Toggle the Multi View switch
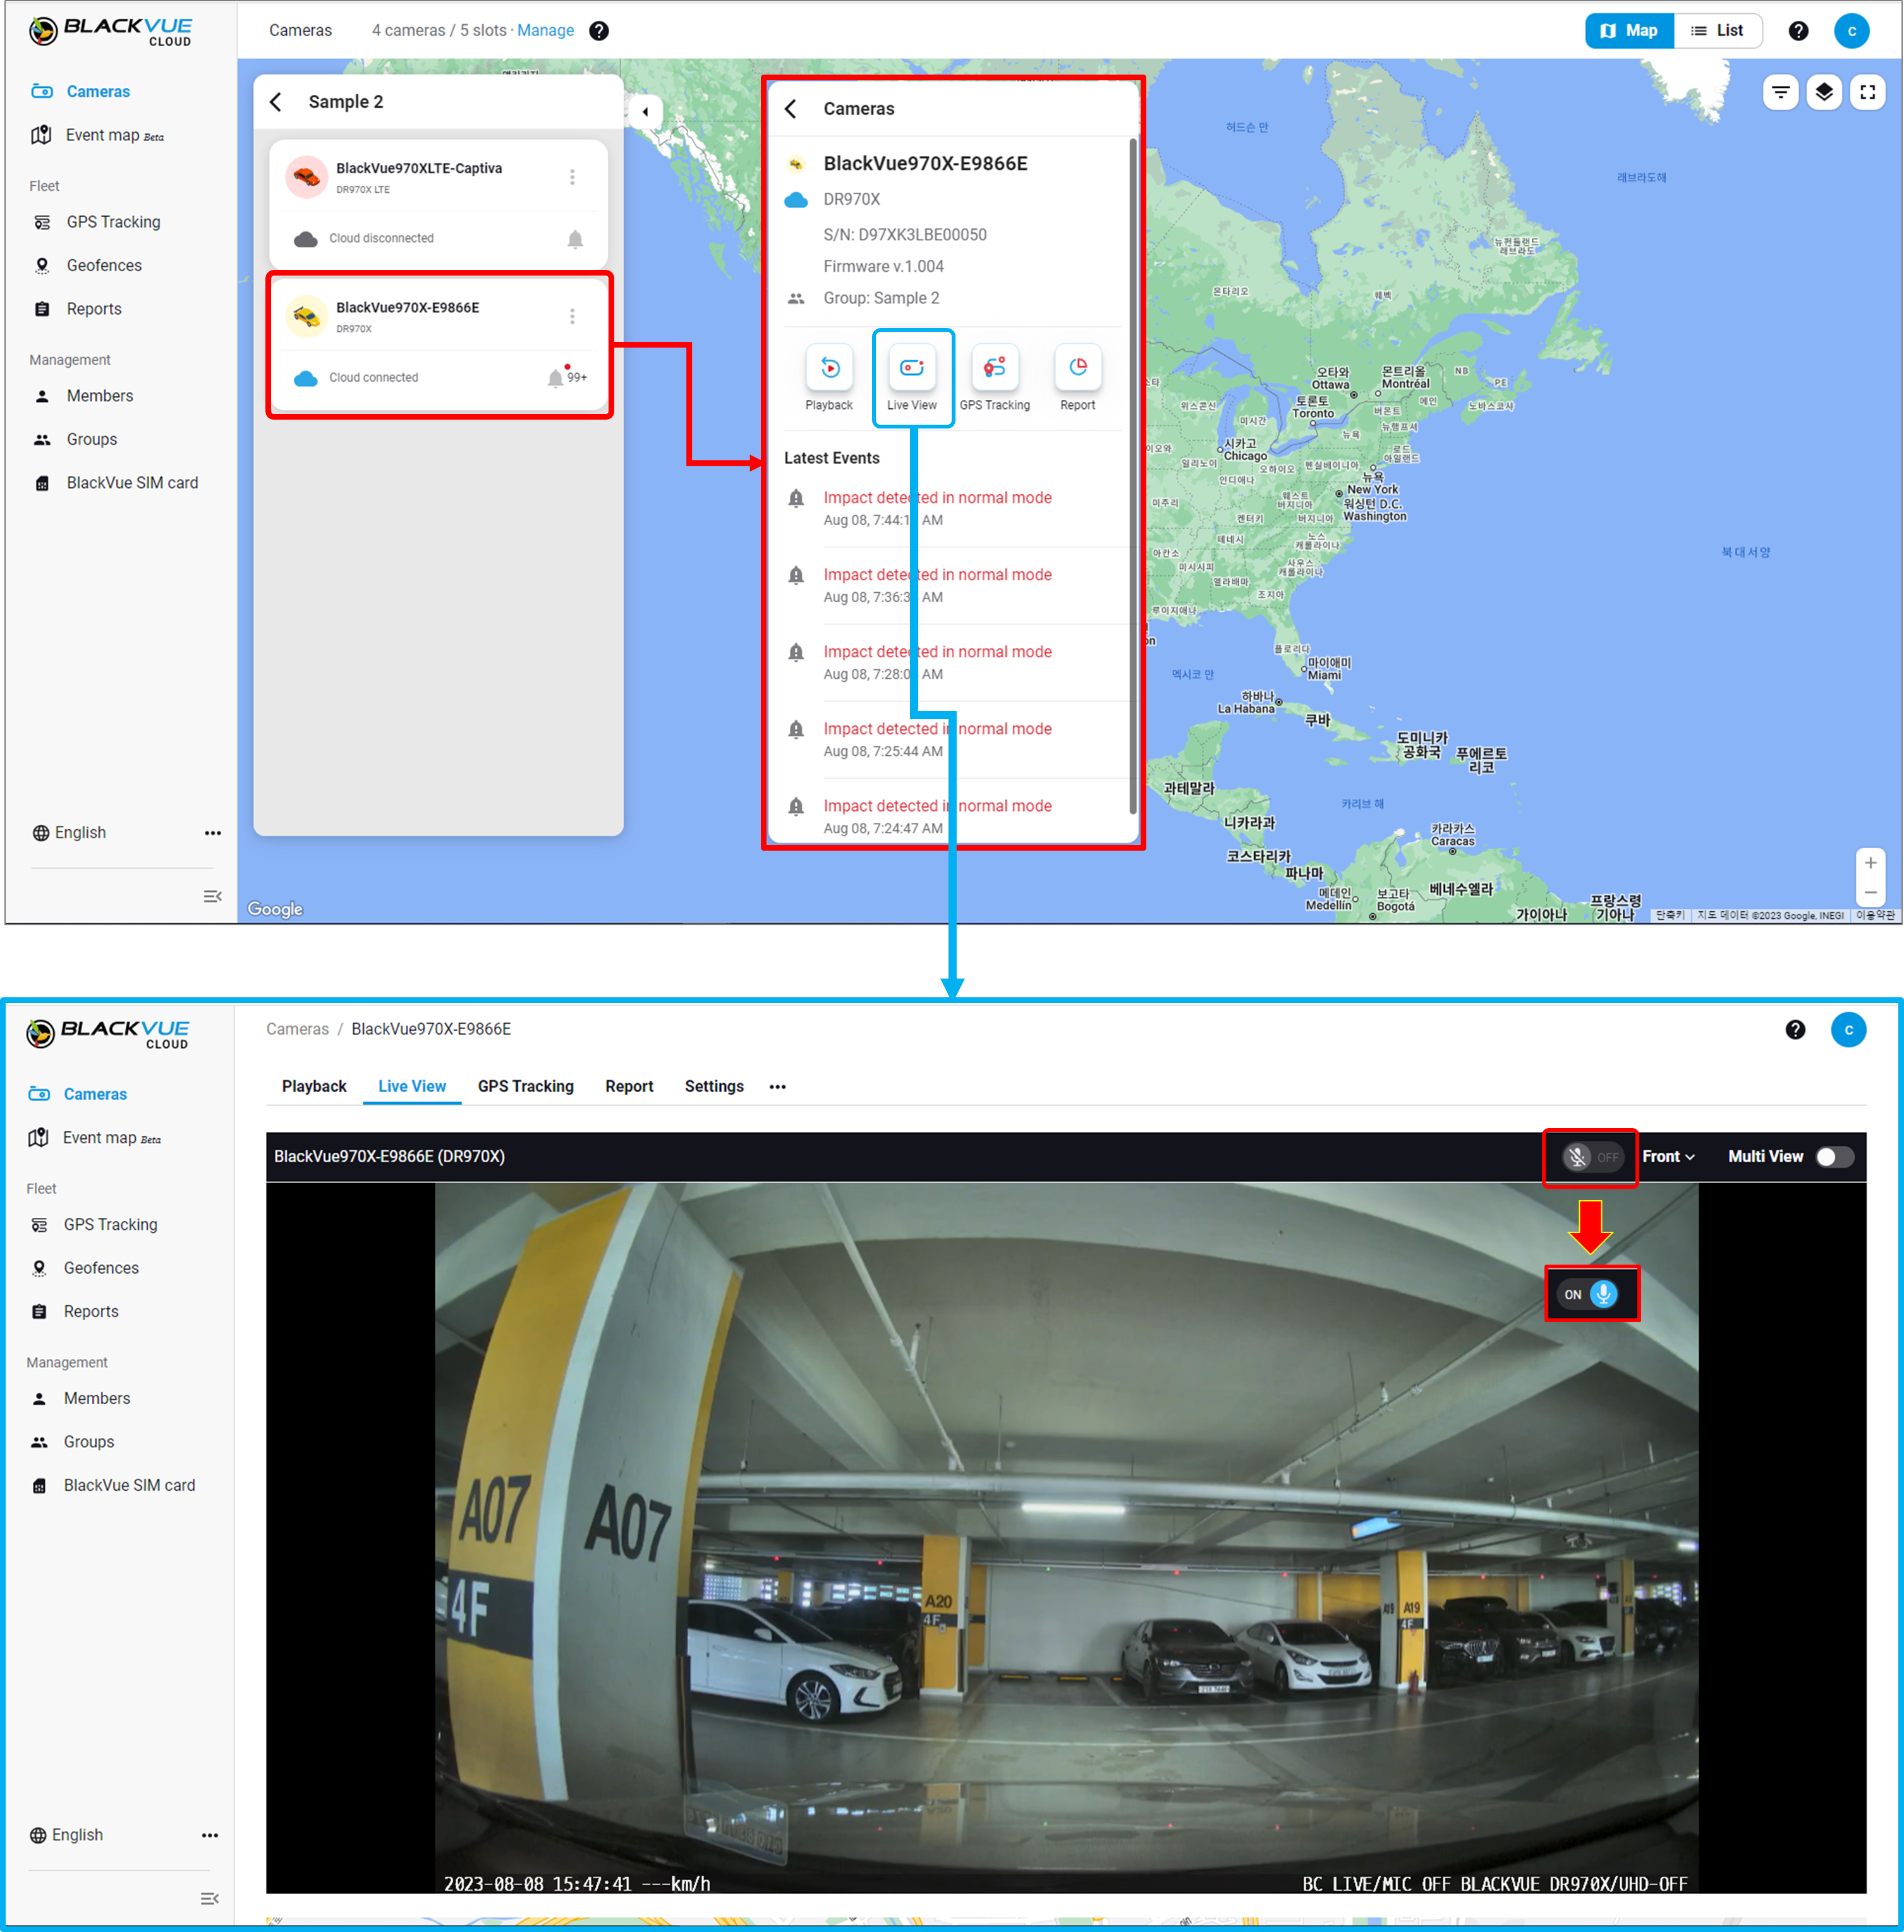This screenshot has width=1904, height=1932. [x=1834, y=1156]
